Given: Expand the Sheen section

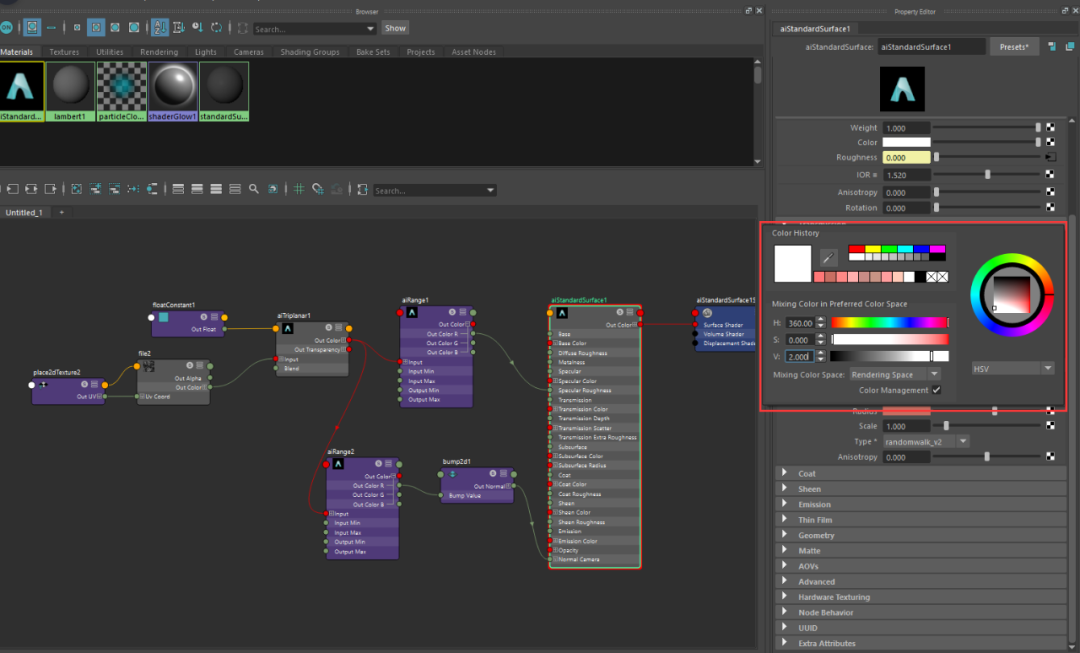Looking at the screenshot, I should (785, 488).
